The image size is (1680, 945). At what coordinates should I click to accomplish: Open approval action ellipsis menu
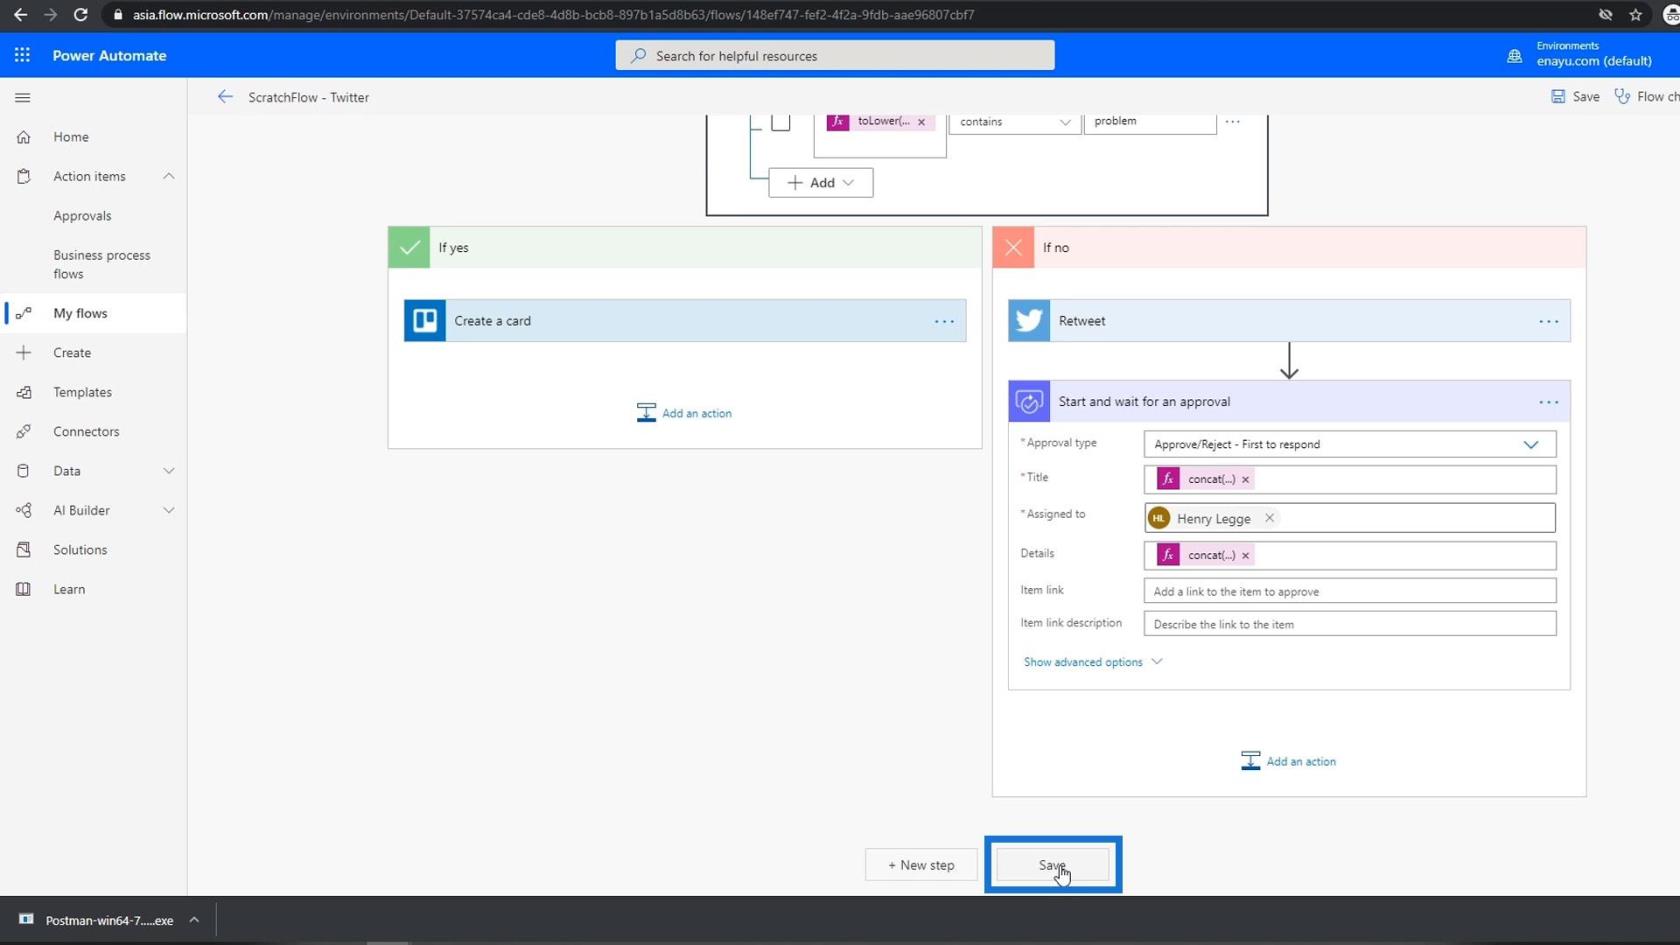point(1548,402)
